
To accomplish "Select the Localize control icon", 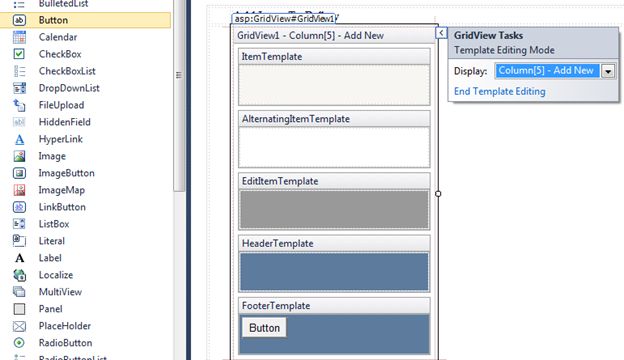I will 19,275.
